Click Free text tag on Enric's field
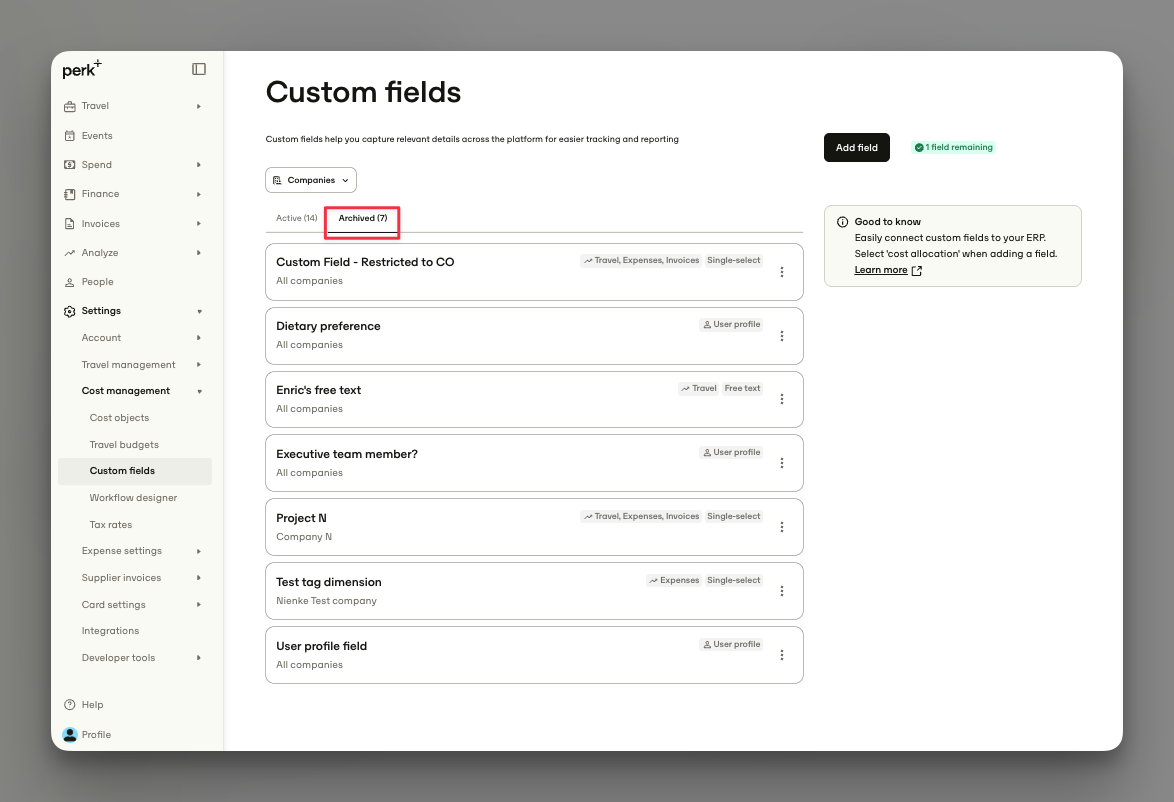This screenshot has height=802, width=1174. pos(742,389)
